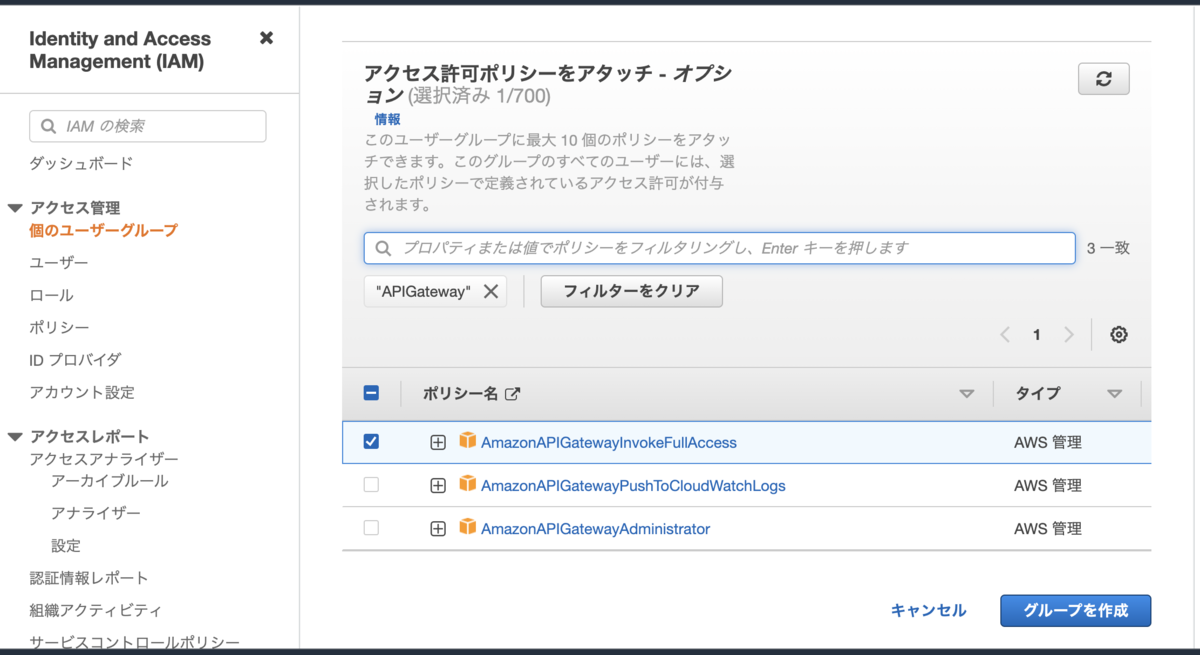
Task: Check AmazonAPIGatewayAdministrator checkbox
Action: tap(371, 528)
